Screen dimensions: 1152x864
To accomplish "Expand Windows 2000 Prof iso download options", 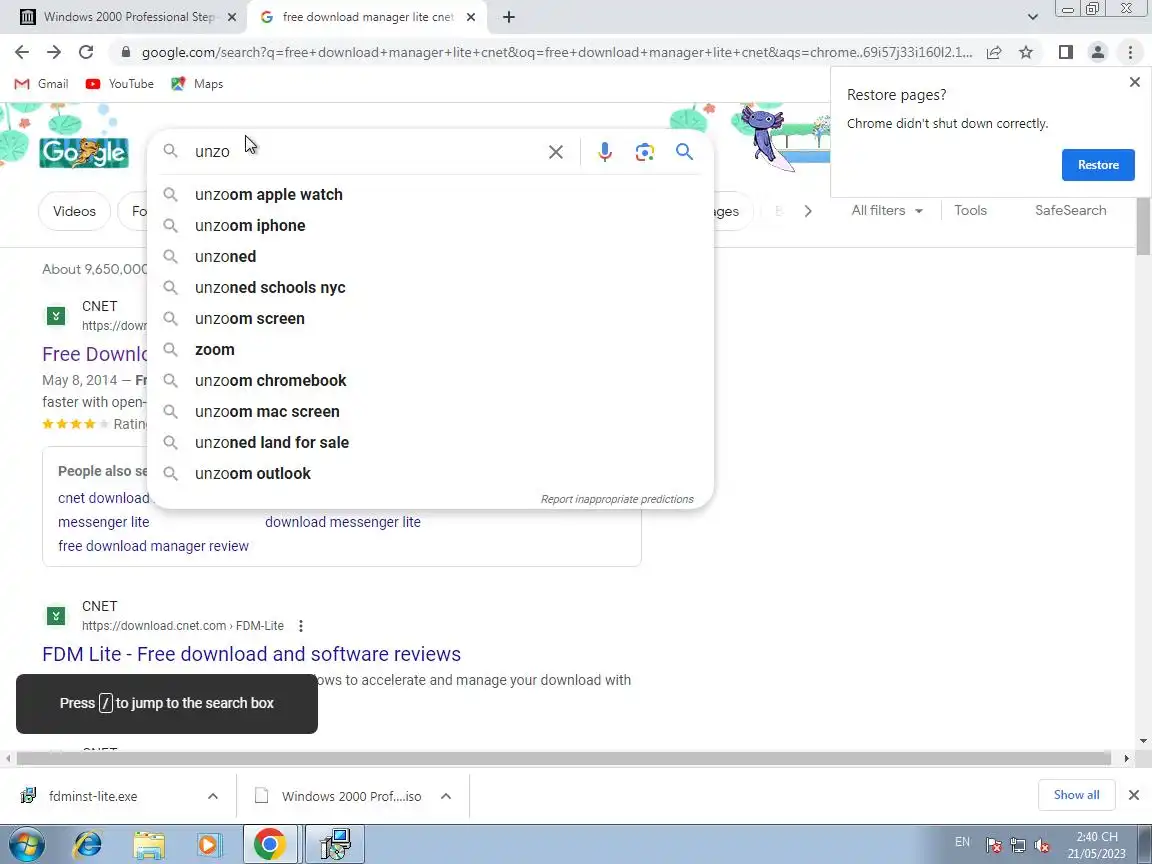I will pos(446,796).
